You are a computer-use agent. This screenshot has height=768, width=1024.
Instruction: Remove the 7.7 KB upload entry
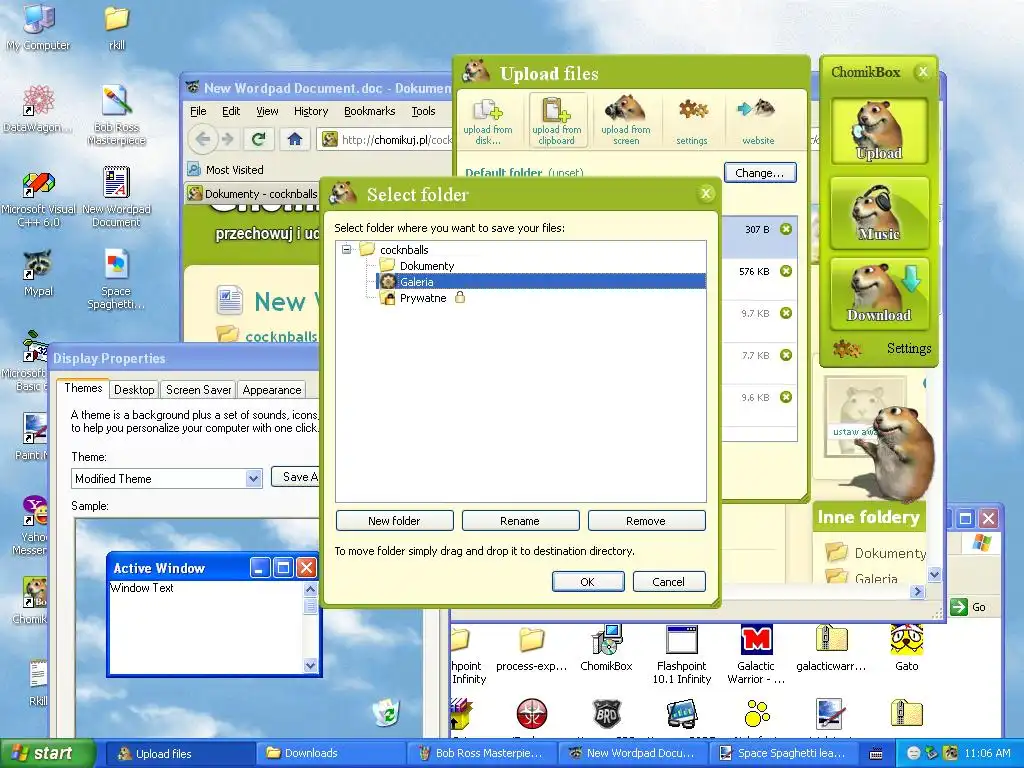click(786, 355)
